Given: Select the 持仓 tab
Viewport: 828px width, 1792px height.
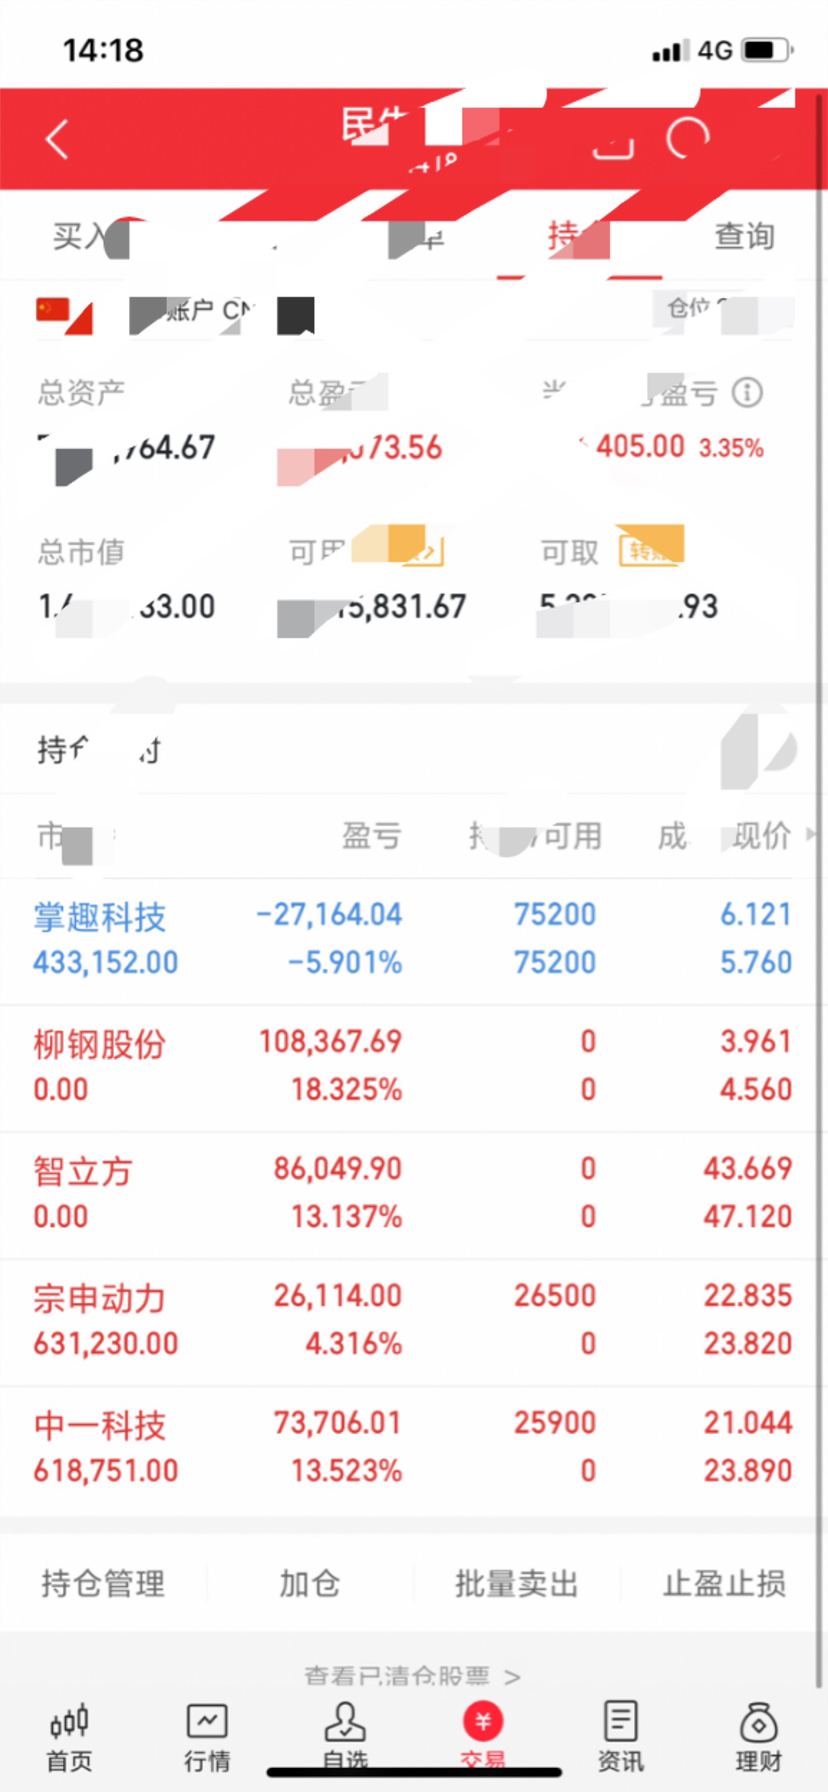Looking at the screenshot, I should coord(579,237).
